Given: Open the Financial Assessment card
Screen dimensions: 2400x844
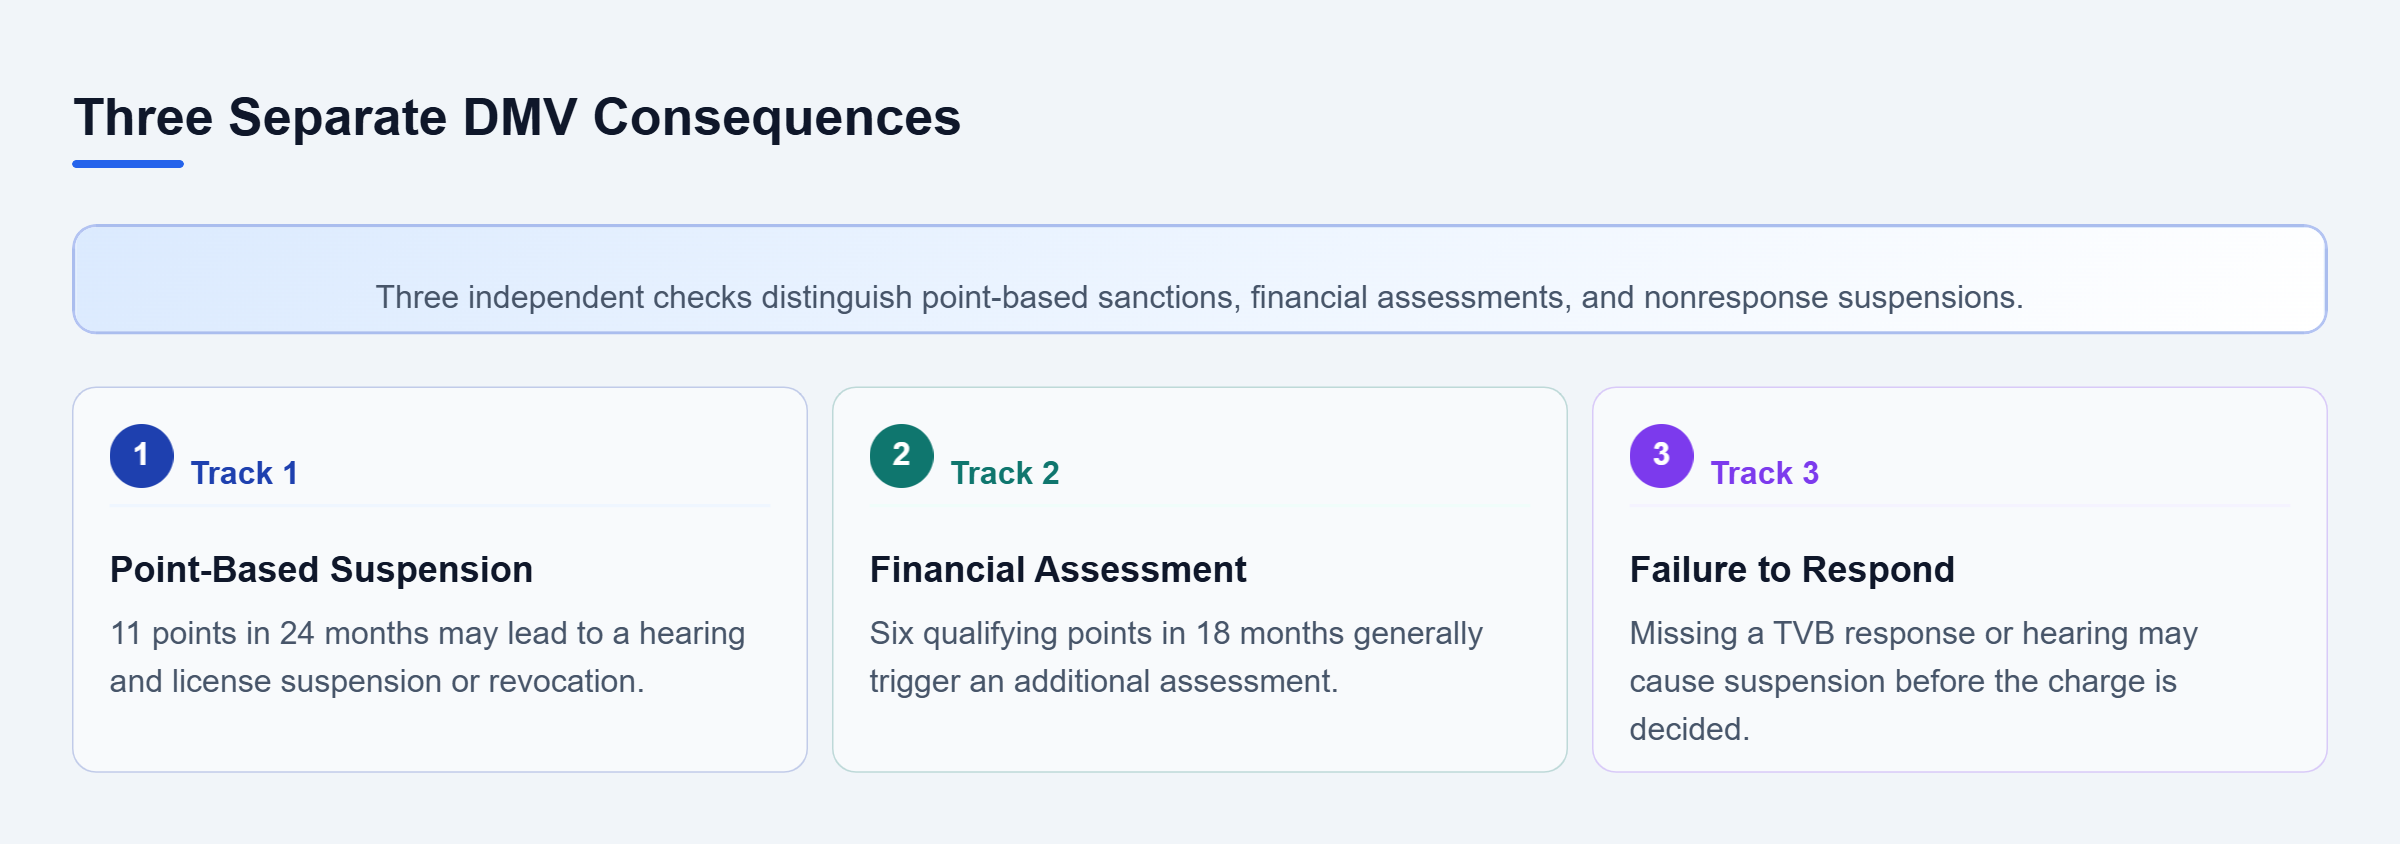Looking at the screenshot, I should tap(1200, 579).
